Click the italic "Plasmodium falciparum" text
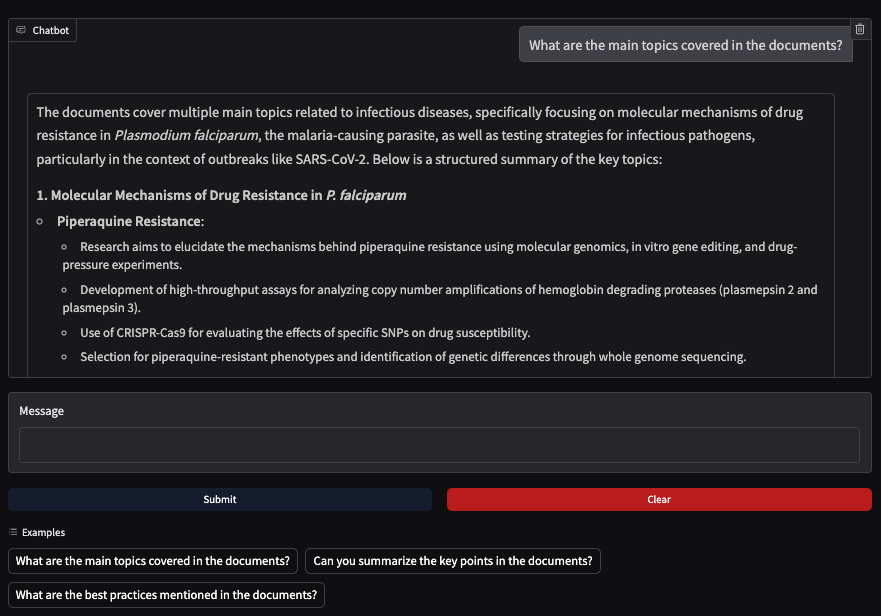881x616 pixels. (187, 136)
